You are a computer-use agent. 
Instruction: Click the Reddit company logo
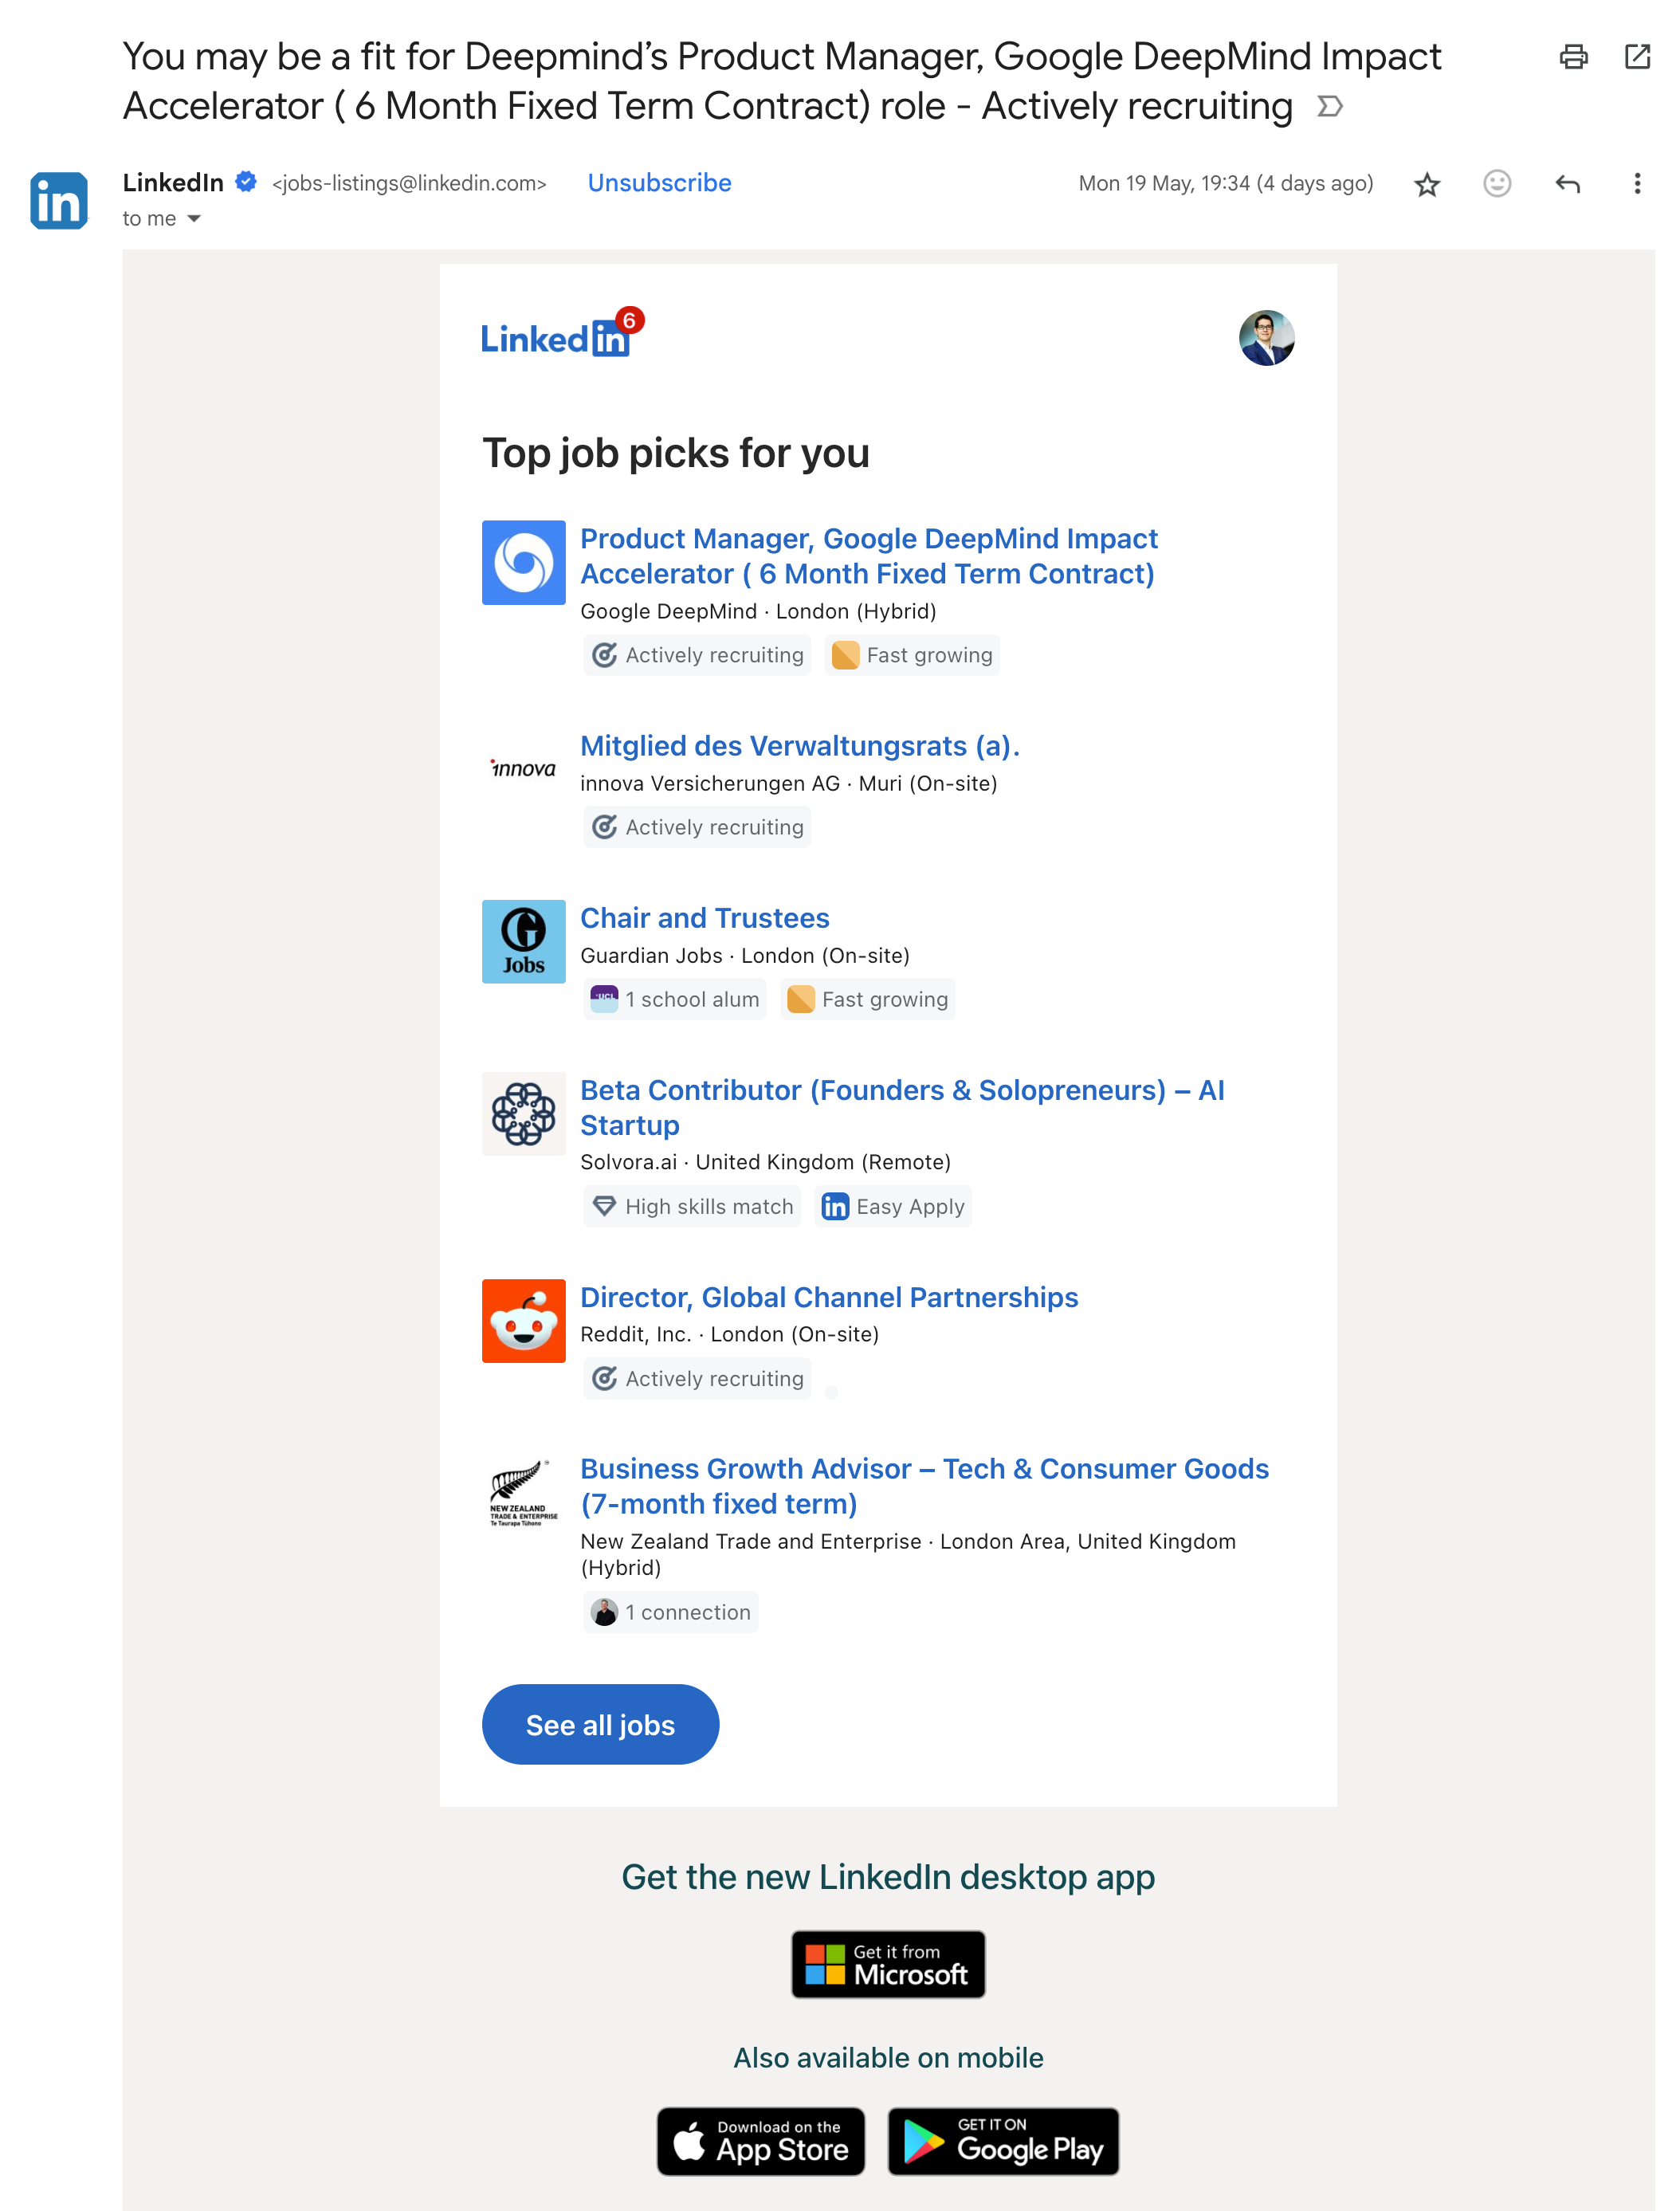coord(523,1320)
